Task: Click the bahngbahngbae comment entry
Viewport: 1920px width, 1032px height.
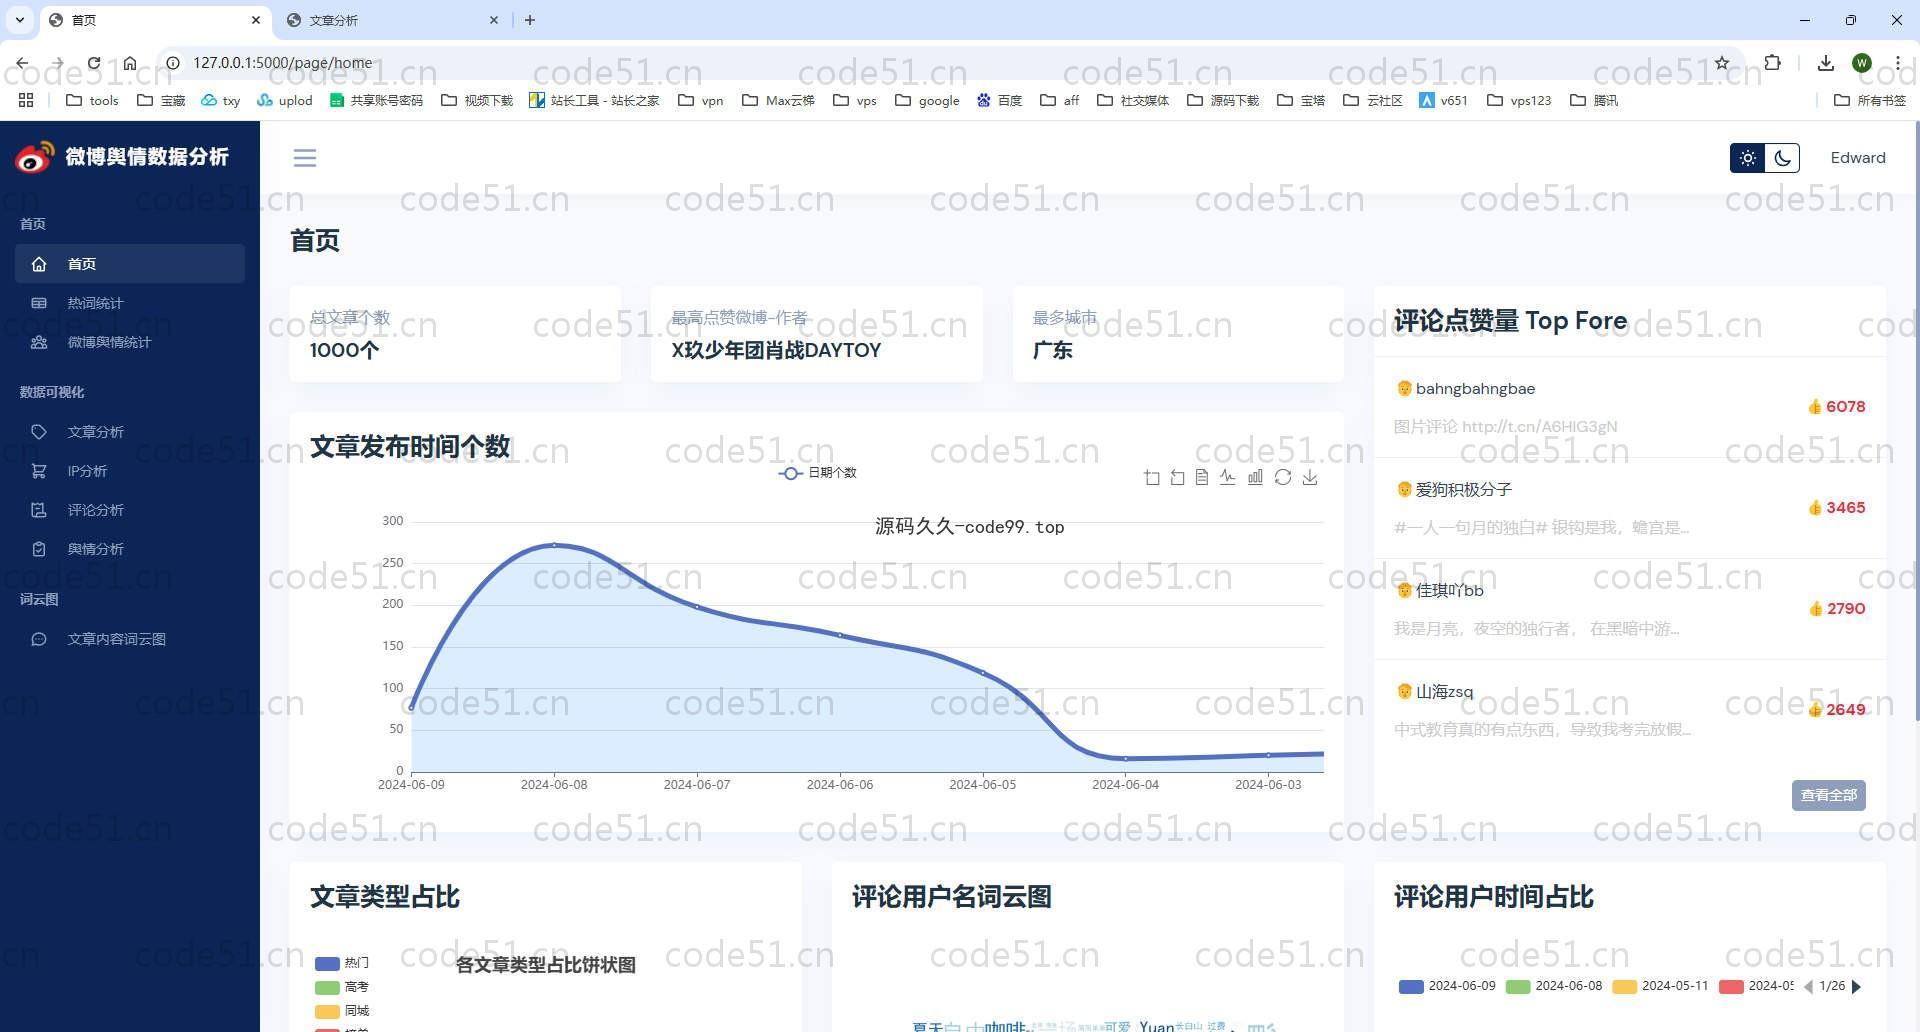Action: (x=1630, y=407)
